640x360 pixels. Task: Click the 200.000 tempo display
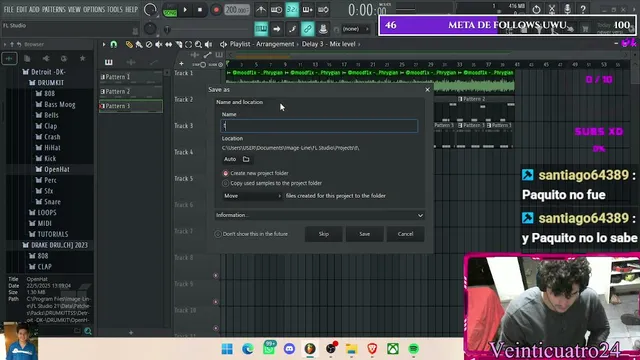tap(237, 10)
